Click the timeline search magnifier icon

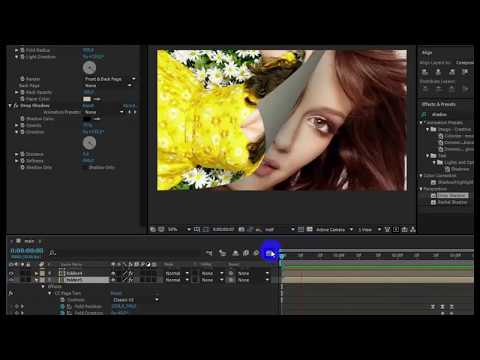point(52,253)
